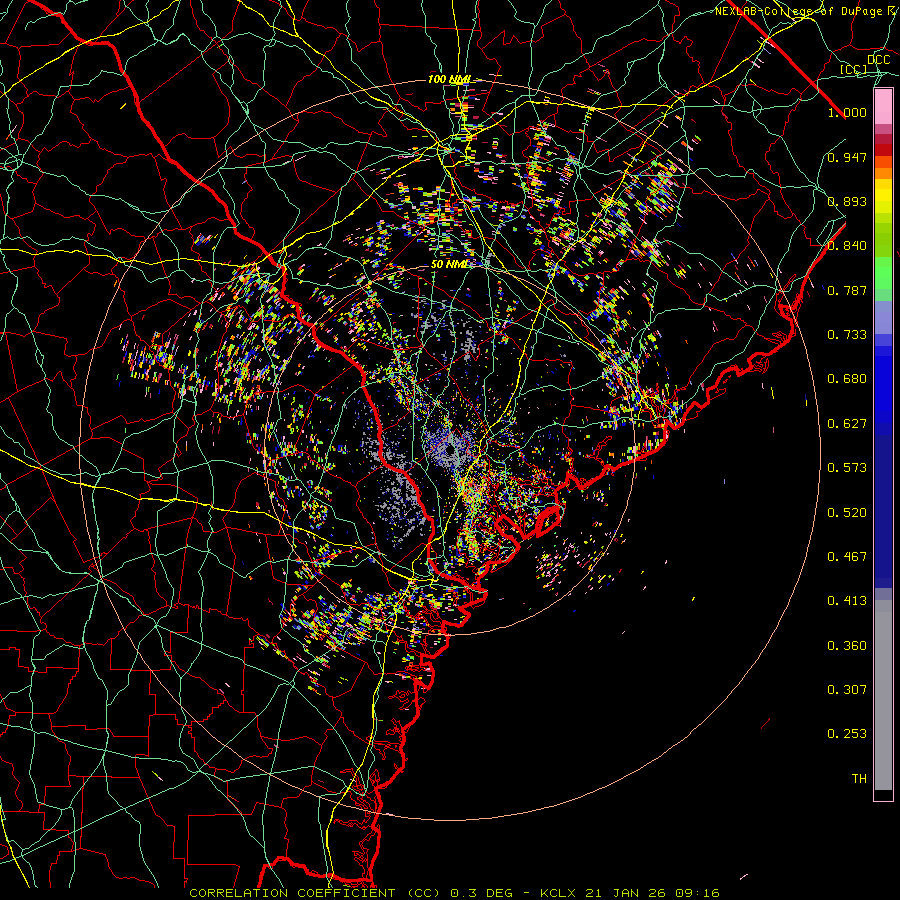
Task: Click the 50 NMI range ring label
Action: (449, 265)
